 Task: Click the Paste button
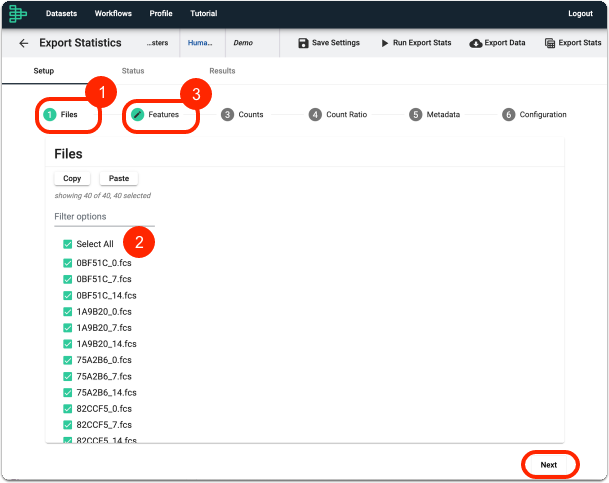(x=119, y=179)
